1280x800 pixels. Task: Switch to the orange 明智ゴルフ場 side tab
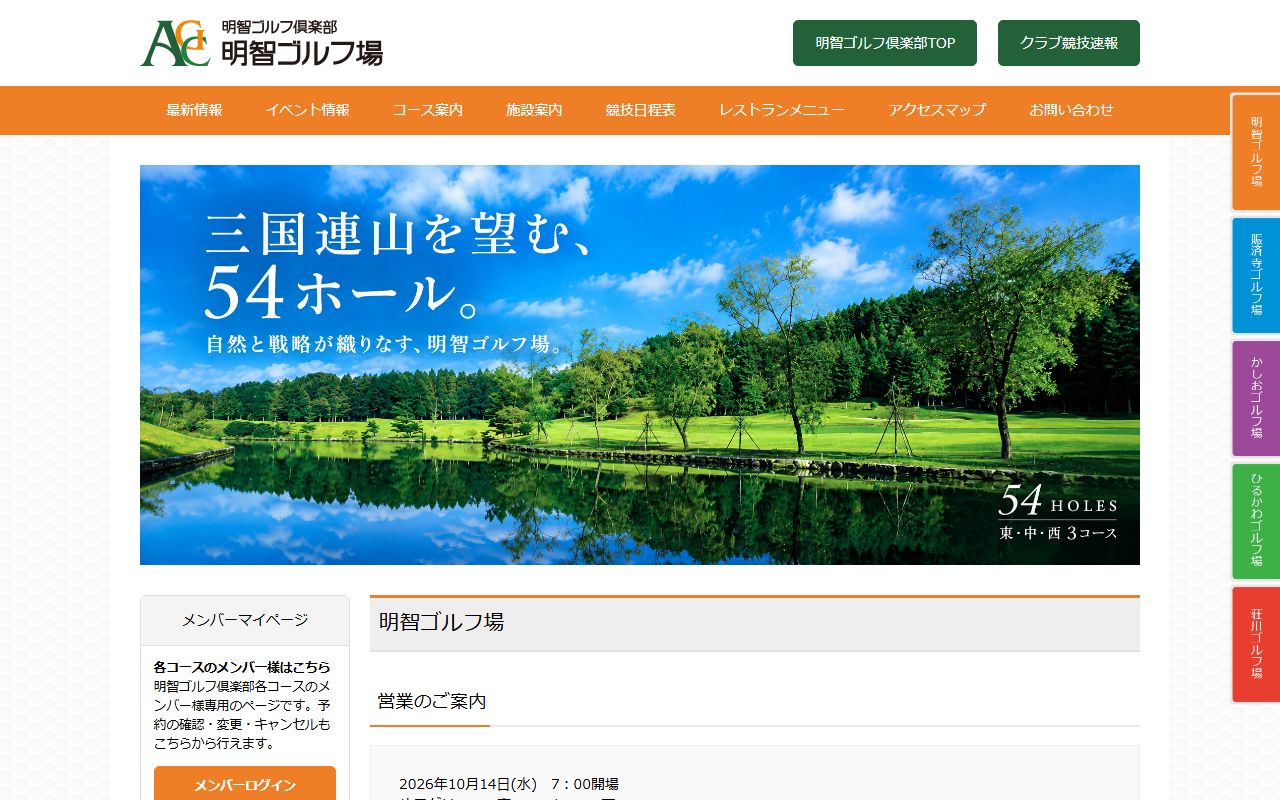(x=1256, y=151)
